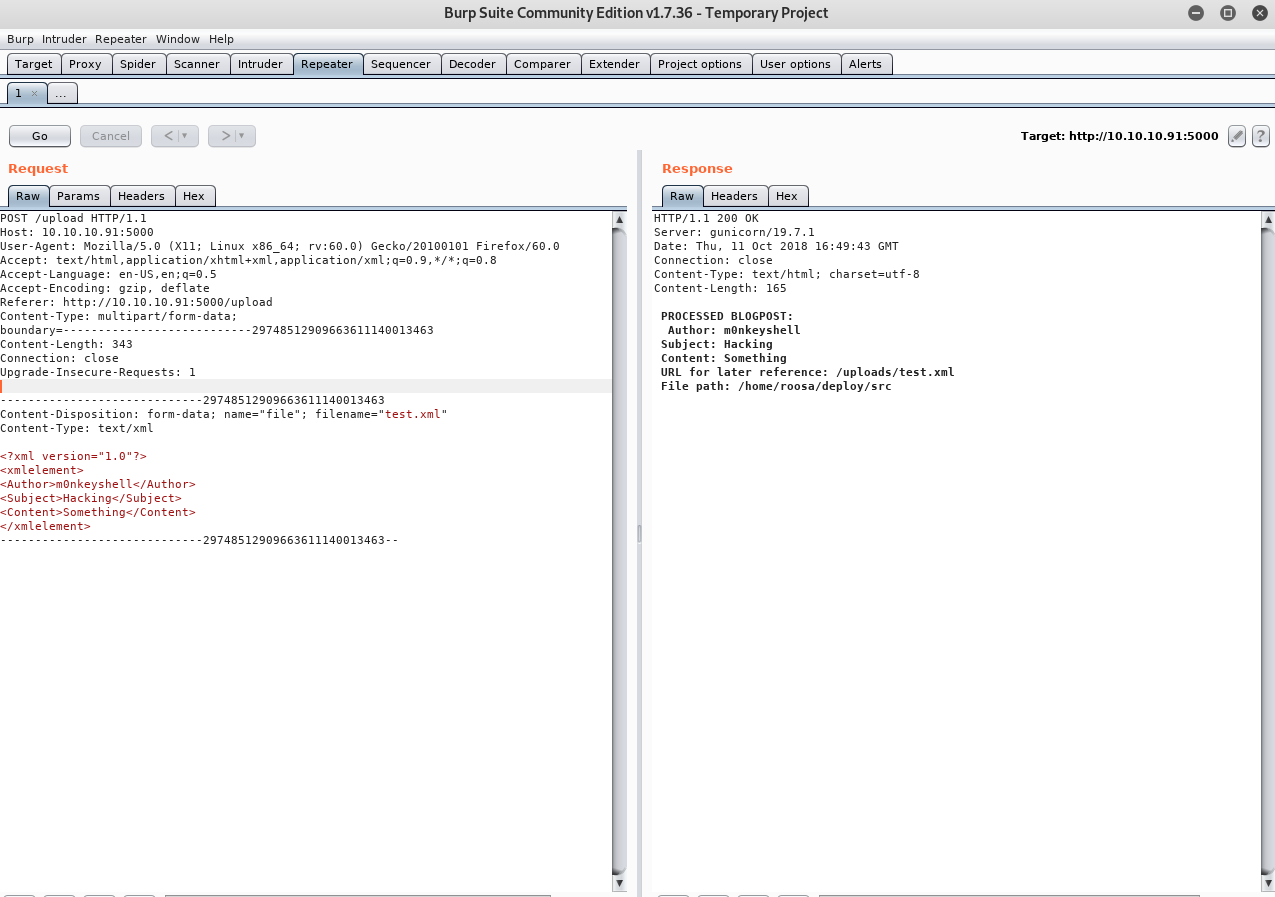Open the Repeater menu in the menu bar
This screenshot has height=897, width=1275.
pyautogui.click(x=121, y=39)
